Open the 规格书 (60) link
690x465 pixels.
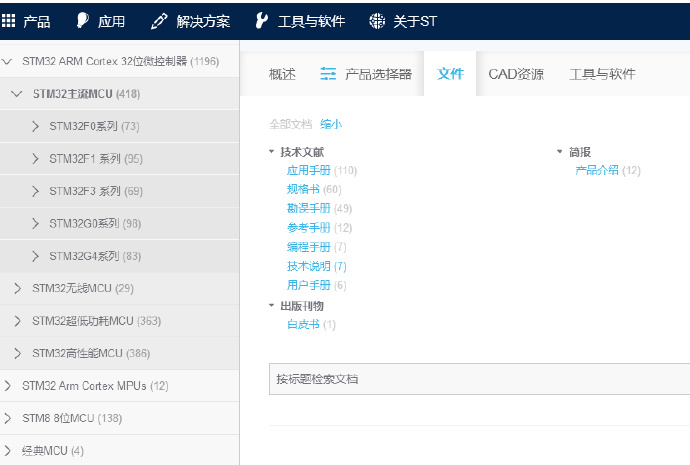[x=314, y=189]
